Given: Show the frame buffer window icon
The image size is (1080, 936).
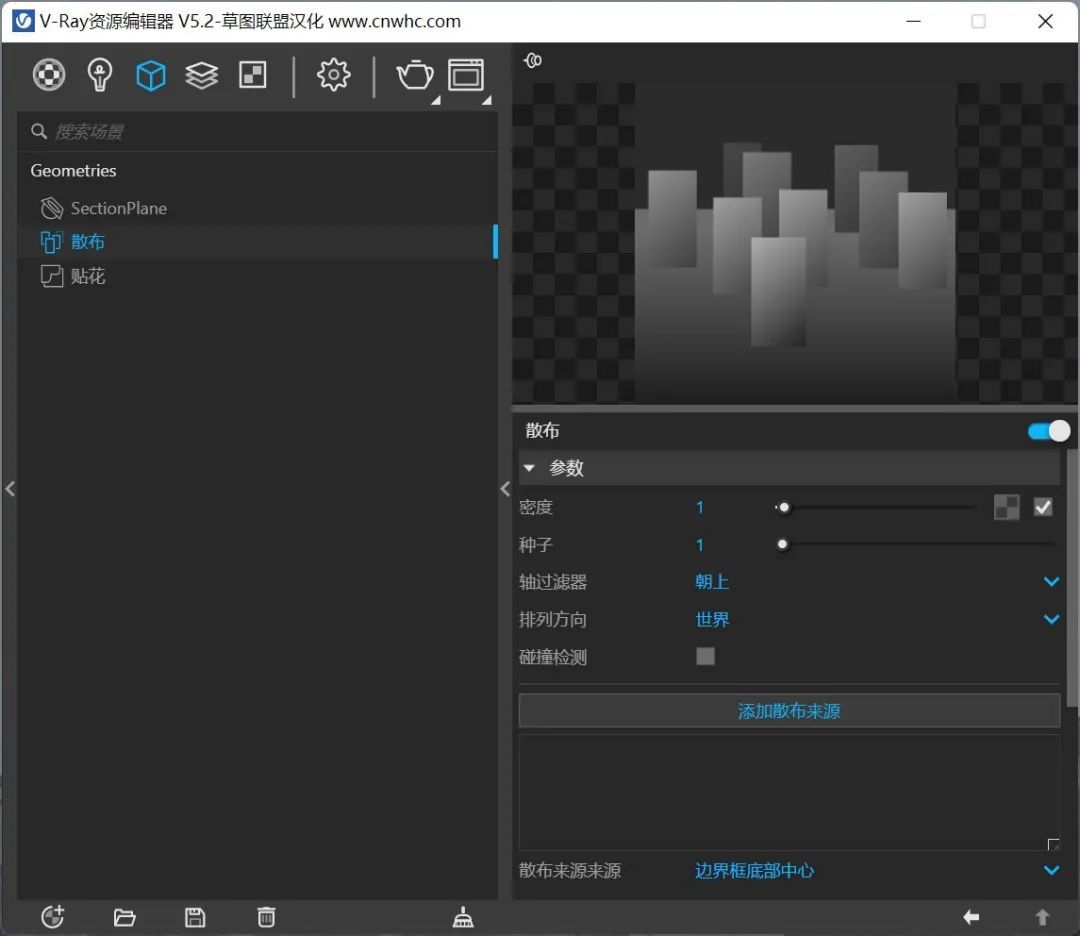Looking at the screenshot, I should coord(466,75).
